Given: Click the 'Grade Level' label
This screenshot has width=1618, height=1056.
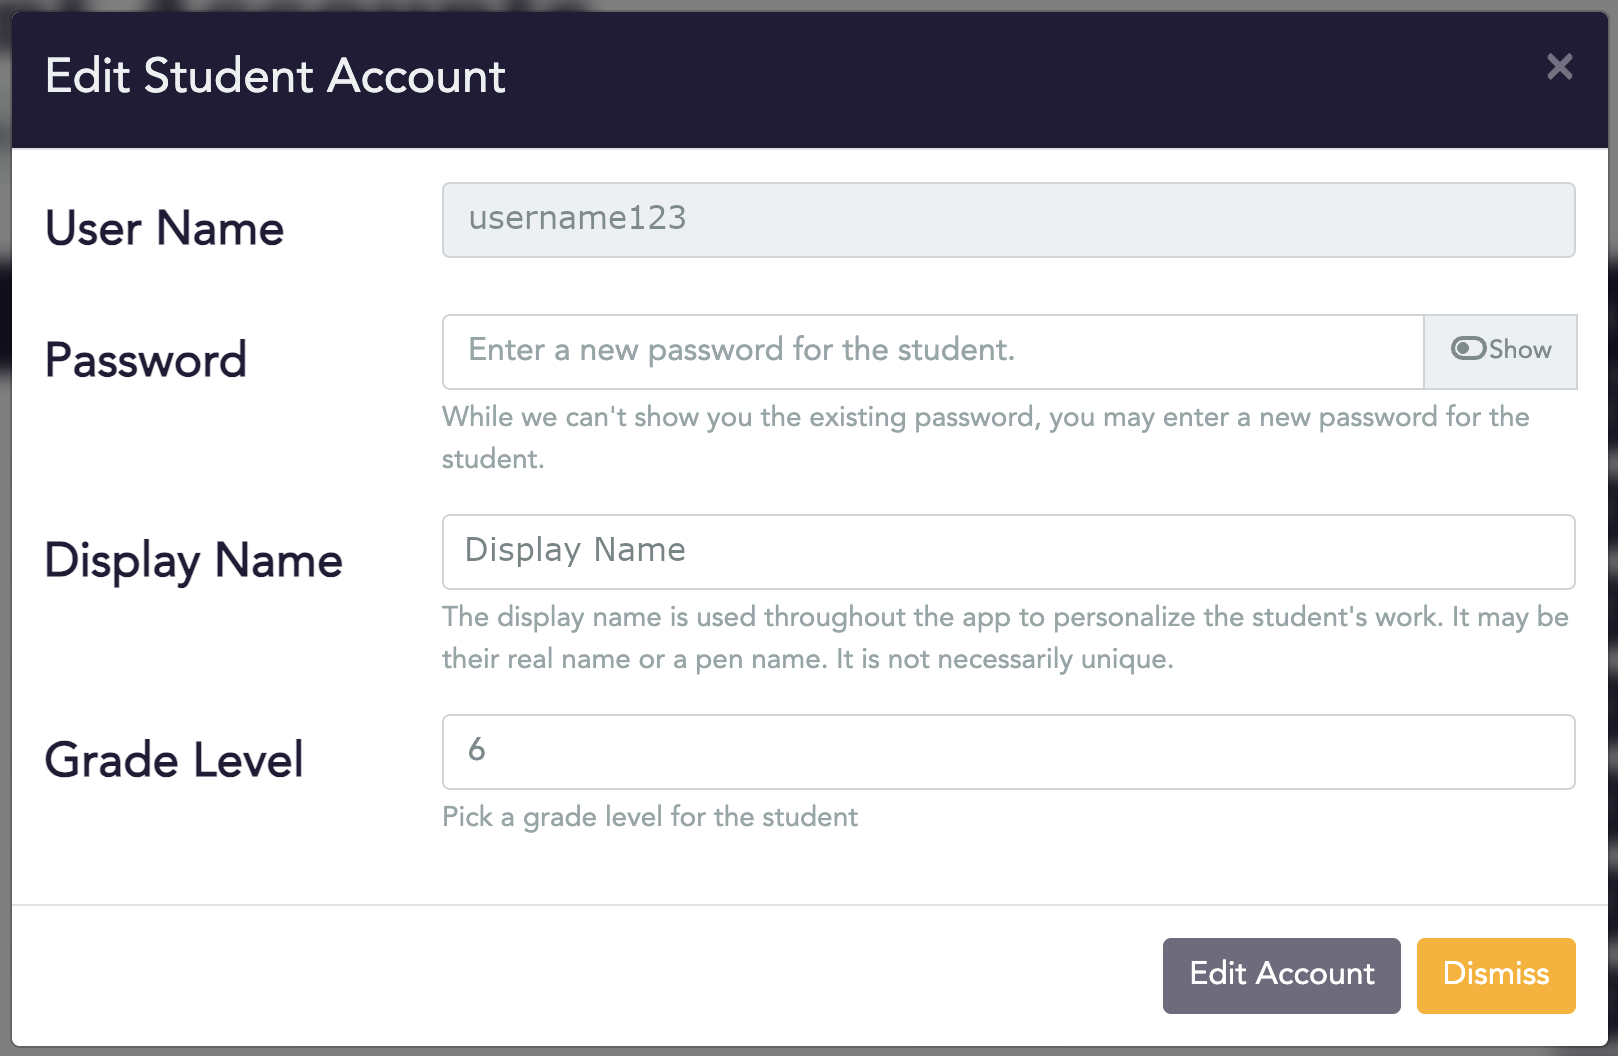Looking at the screenshot, I should [x=174, y=760].
